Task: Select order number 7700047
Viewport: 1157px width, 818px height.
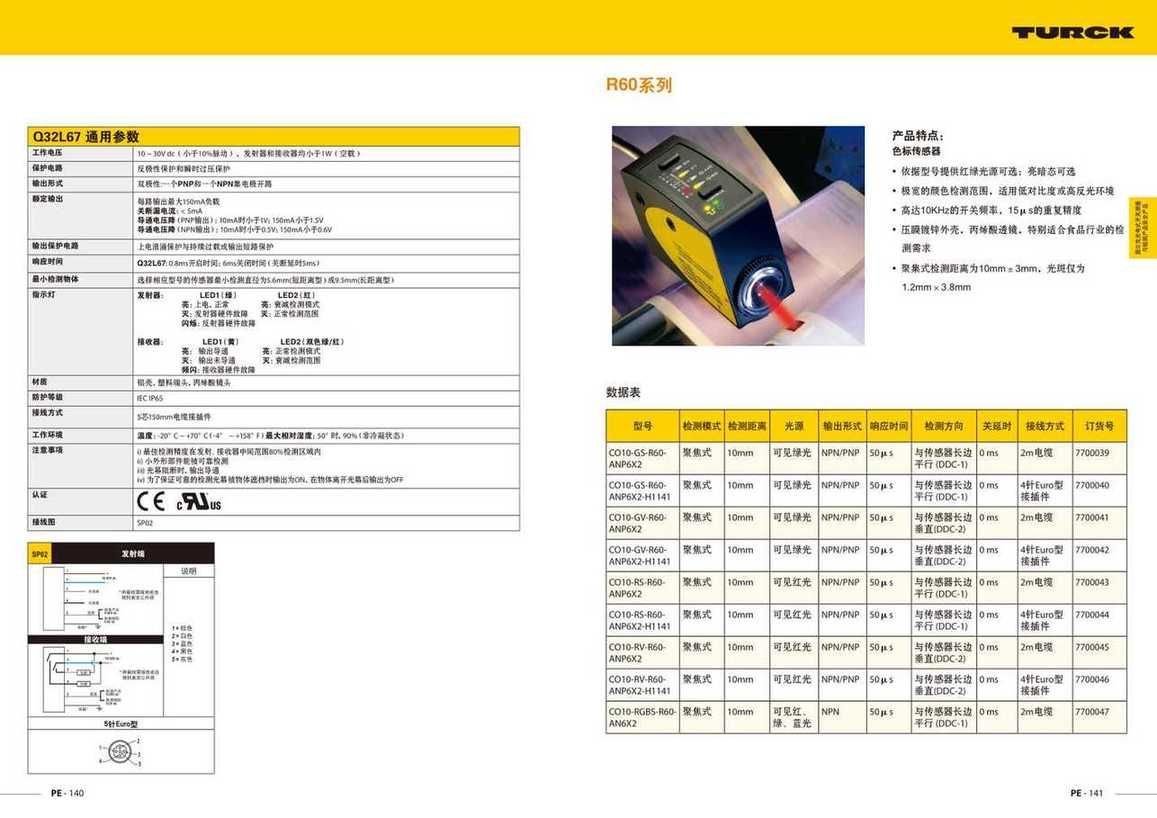Action: 1092,713
